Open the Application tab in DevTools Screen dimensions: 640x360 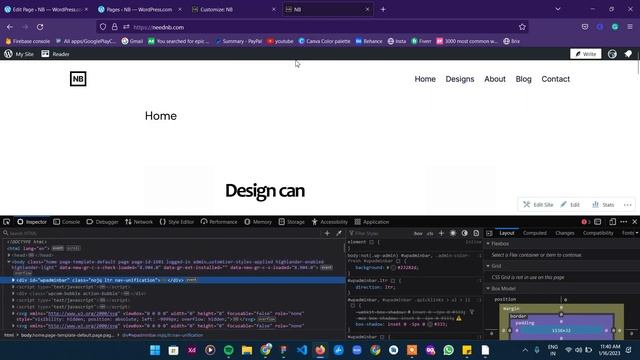(371, 222)
